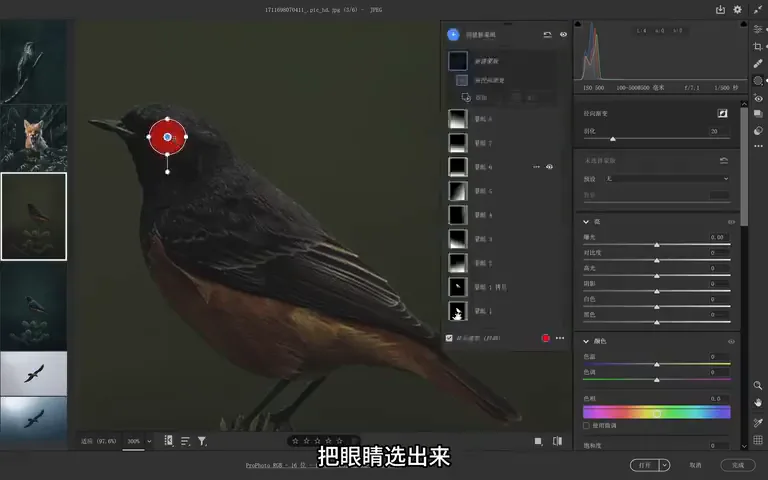The image size is (768, 480).
Task: Enable the 使用微调 checkbox
Action: pos(586,426)
